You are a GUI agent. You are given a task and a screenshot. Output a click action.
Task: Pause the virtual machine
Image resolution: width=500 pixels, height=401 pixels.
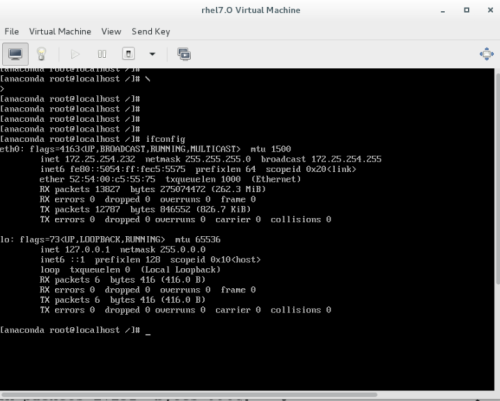click(x=102, y=54)
